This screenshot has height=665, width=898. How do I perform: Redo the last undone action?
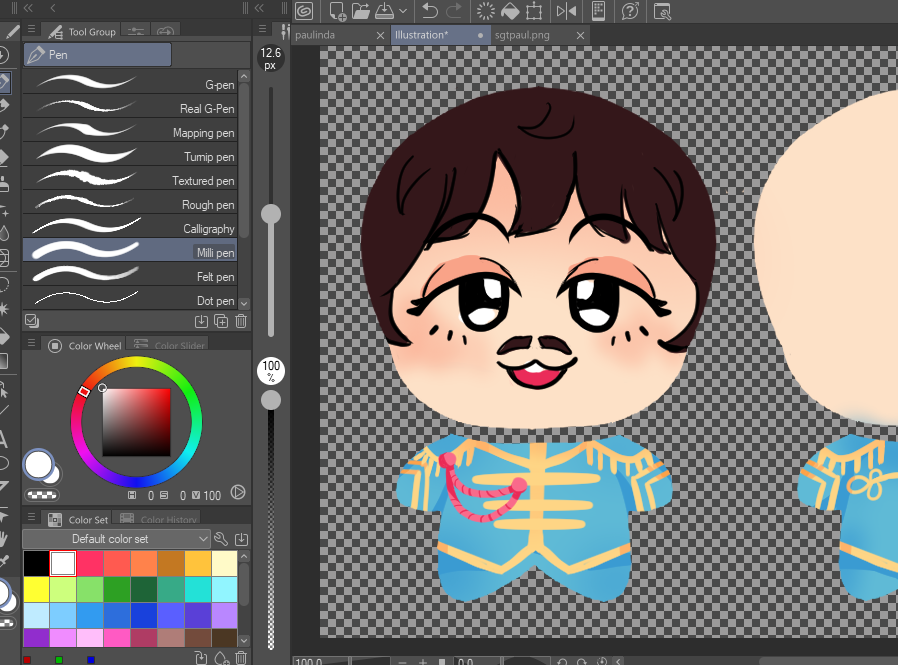coord(454,11)
